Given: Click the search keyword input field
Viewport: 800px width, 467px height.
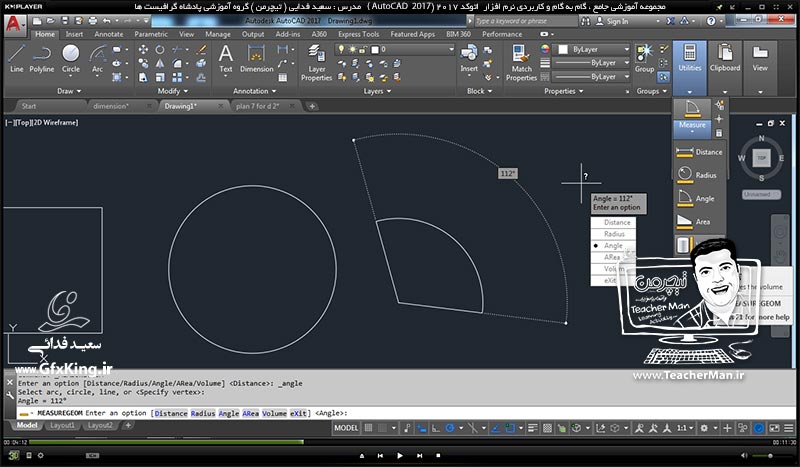Looking at the screenshot, I should 526,21.
